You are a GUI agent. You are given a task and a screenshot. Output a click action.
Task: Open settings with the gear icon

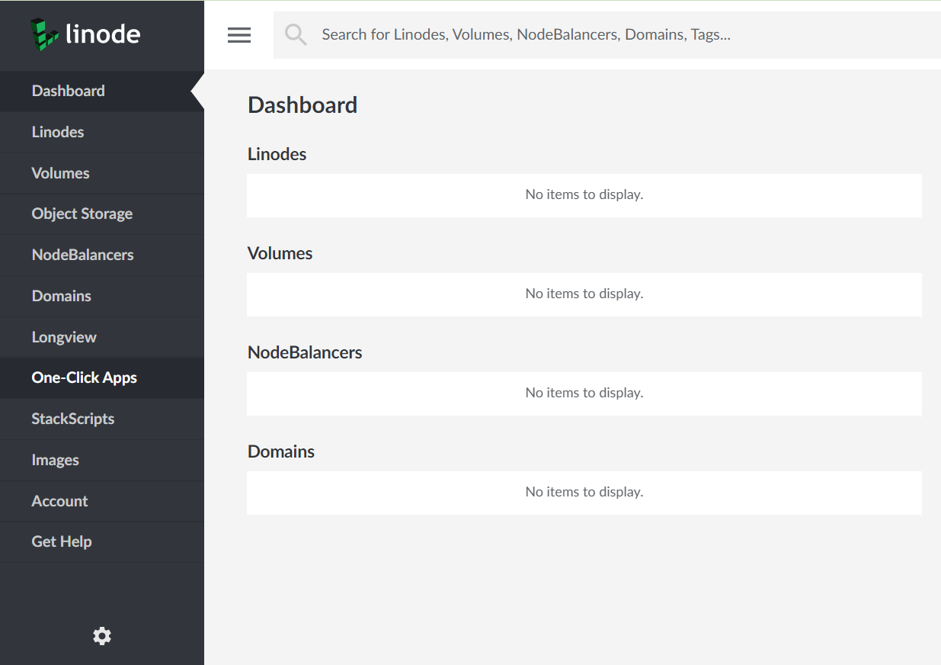102,636
